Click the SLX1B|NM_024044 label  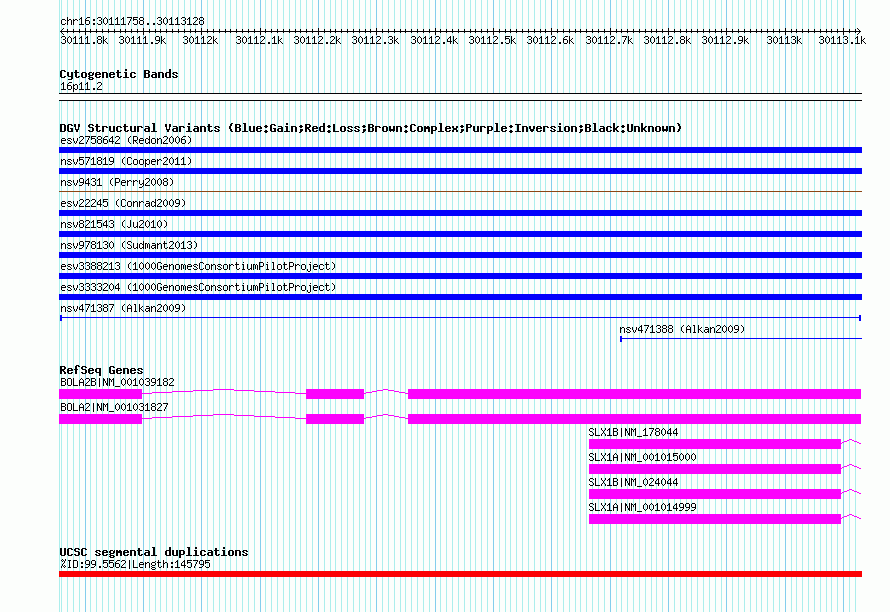click(x=633, y=482)
